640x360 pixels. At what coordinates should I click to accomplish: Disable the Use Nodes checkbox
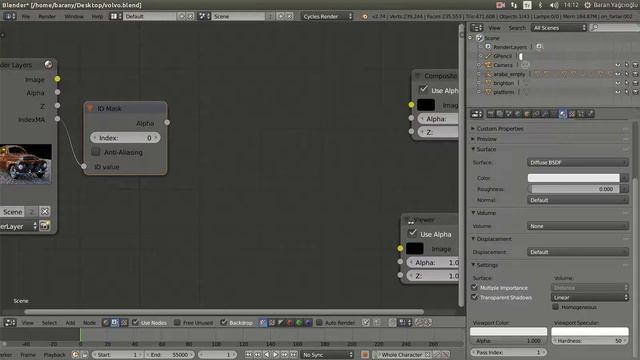(135, 322)
